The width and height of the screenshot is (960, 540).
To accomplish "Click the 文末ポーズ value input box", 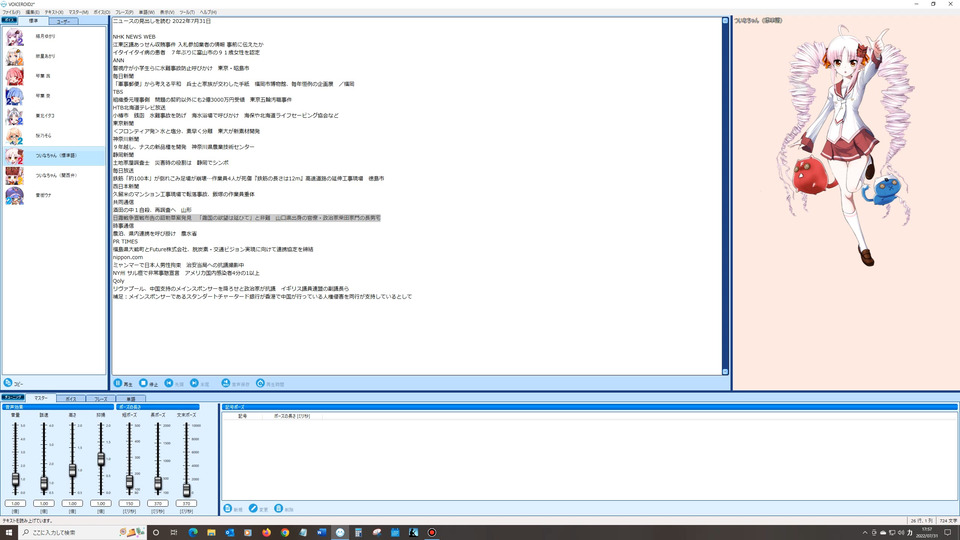I will 187,503.
